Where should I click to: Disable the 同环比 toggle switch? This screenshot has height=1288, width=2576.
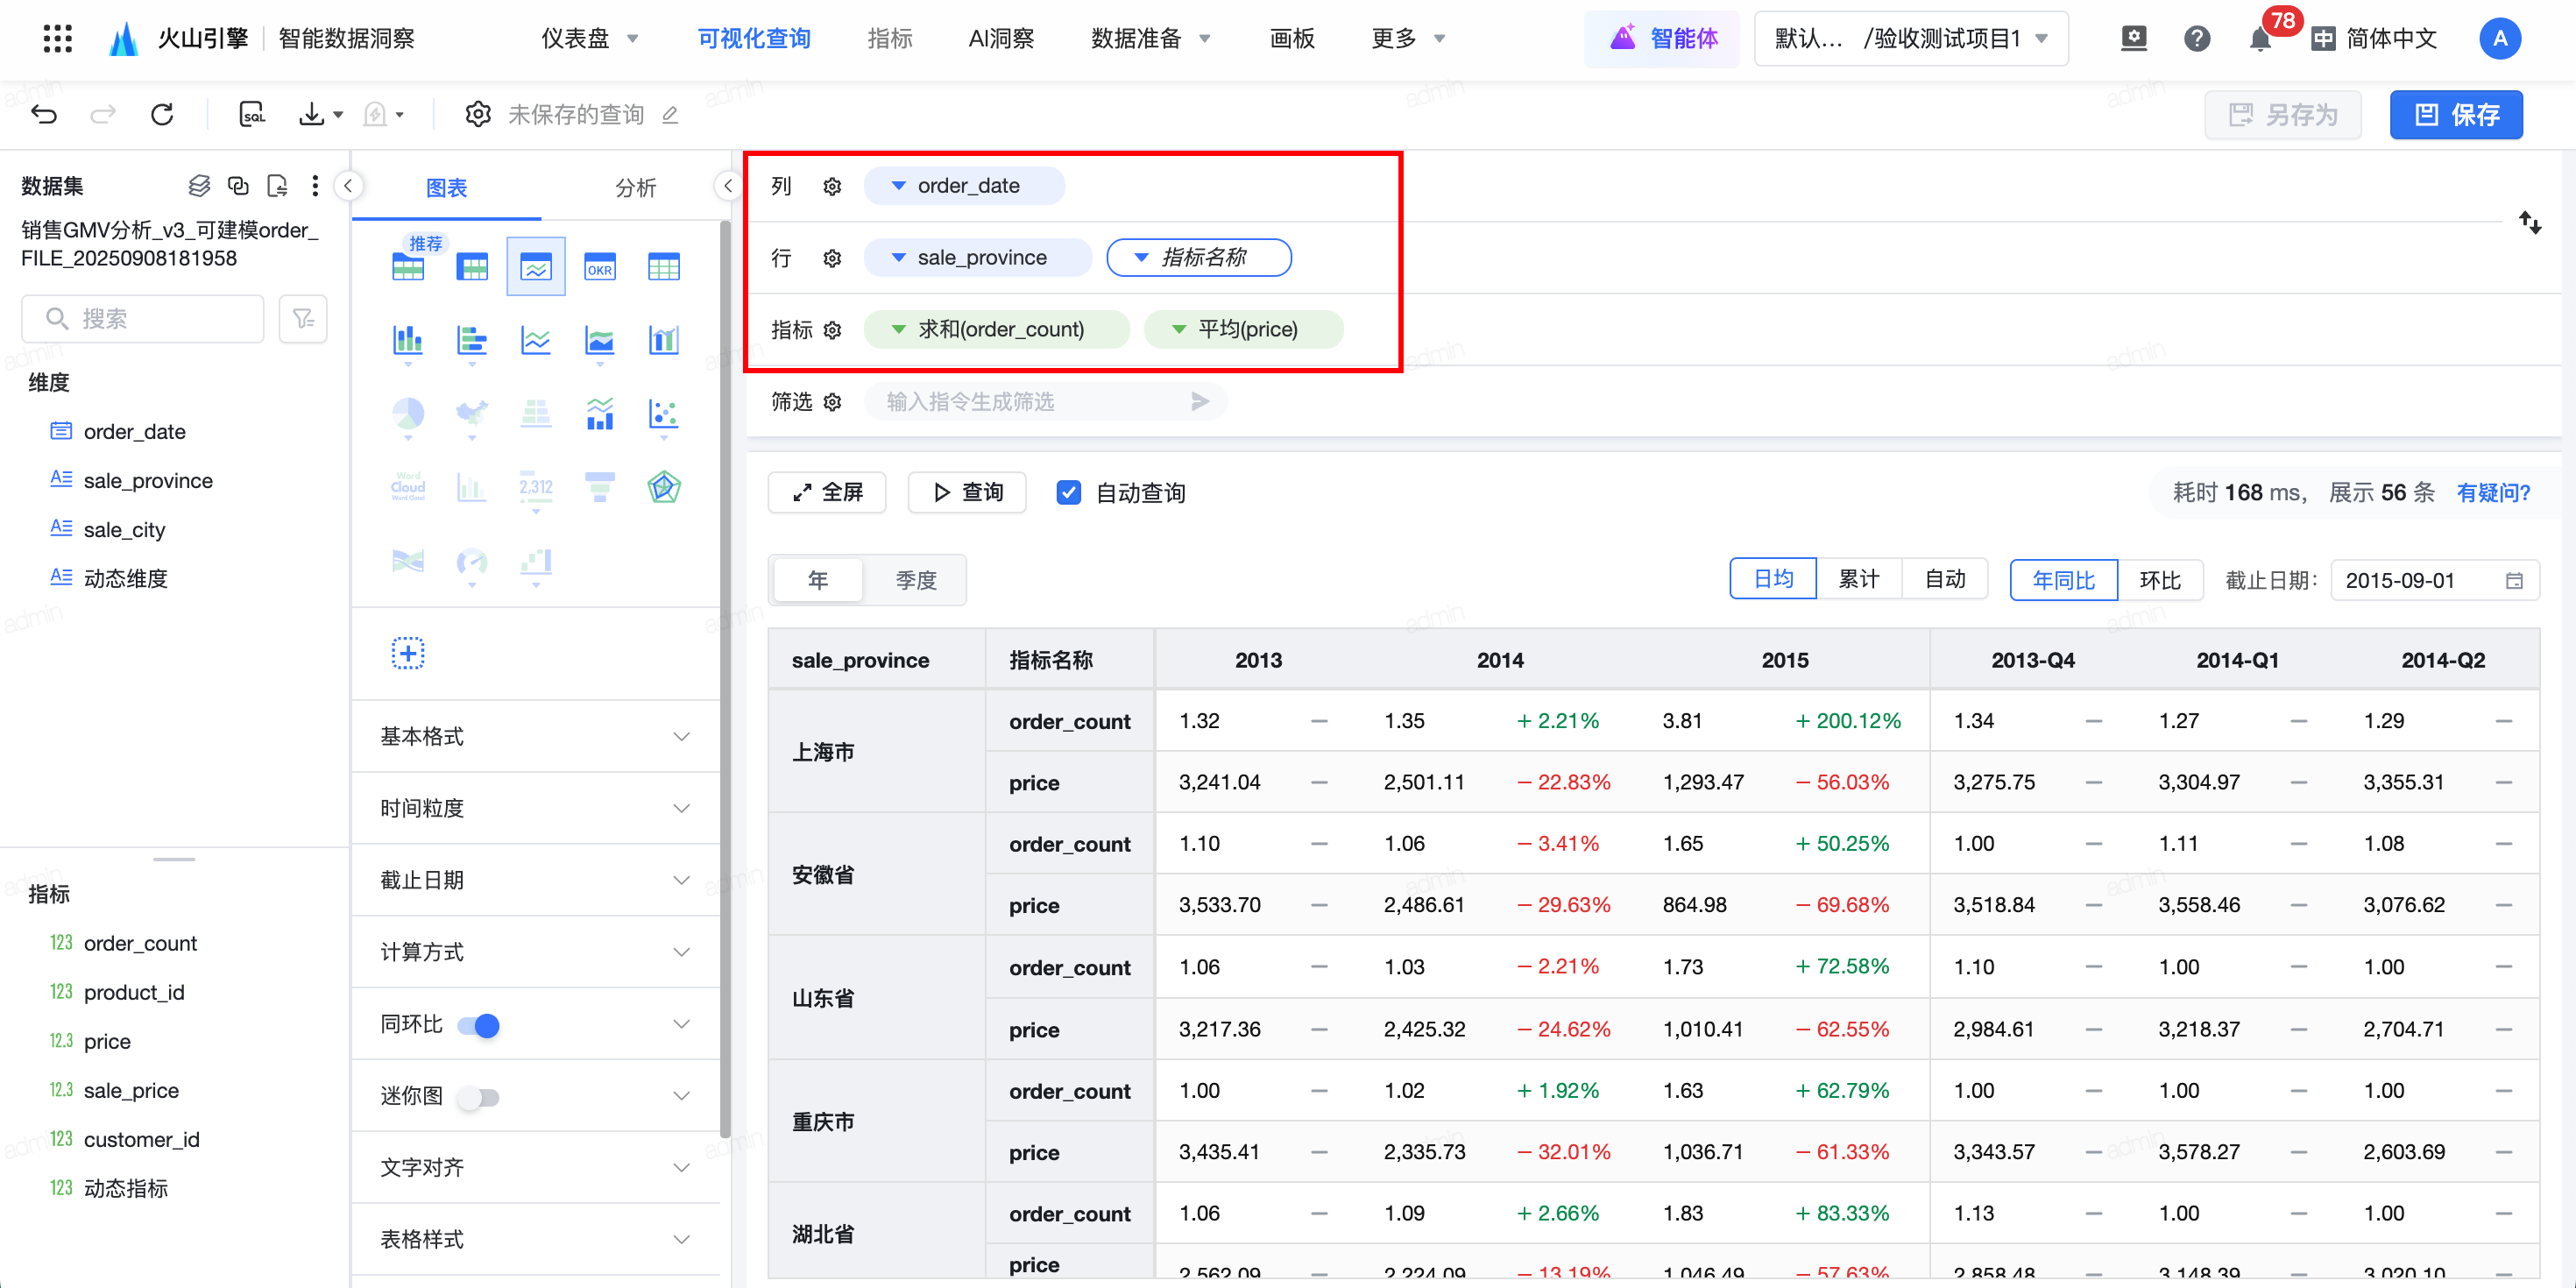pyautogui.click(x=478, y=1025)
